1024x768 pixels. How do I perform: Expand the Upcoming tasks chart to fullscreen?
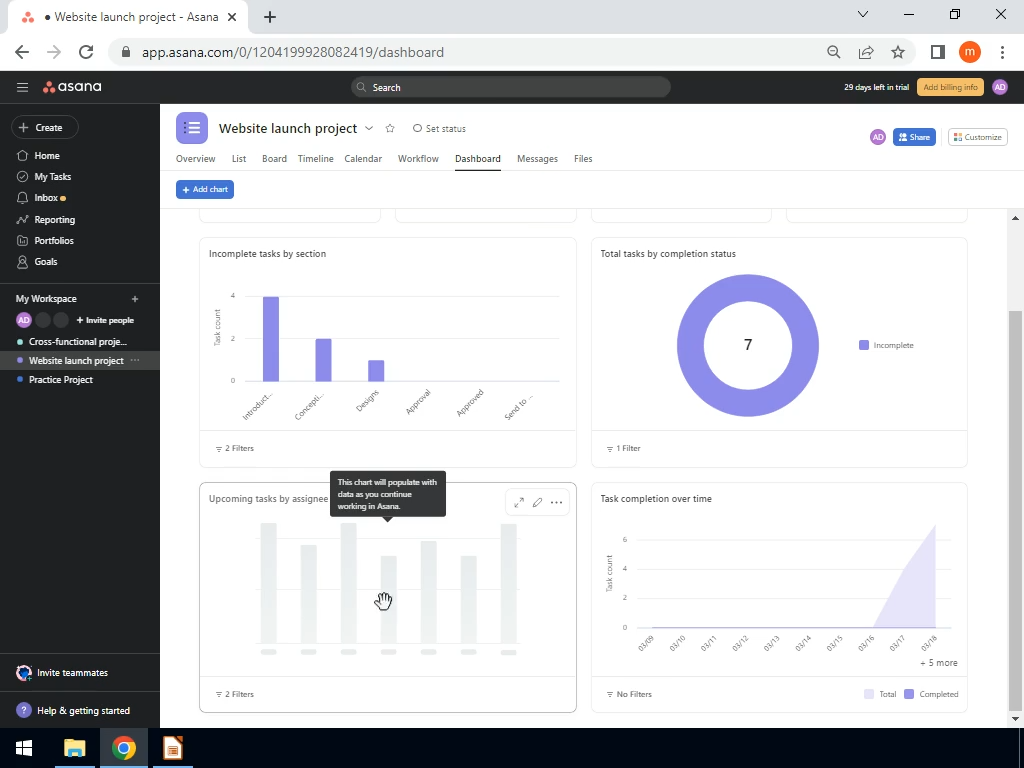(519, 502)
